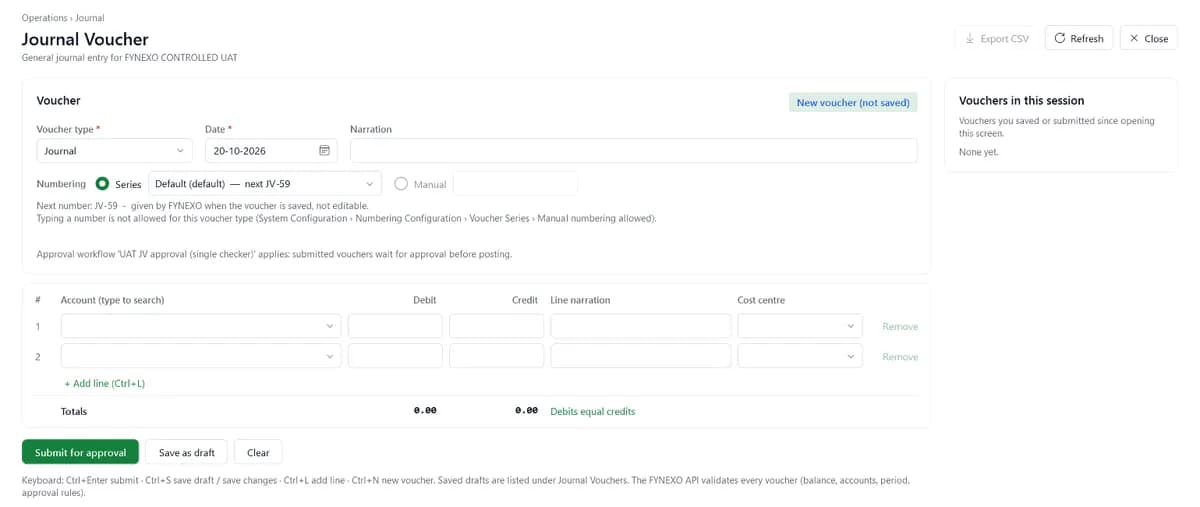Click the Journal breadcrumb item
The height and width of the screenshot is (507, 1200).
(x=90, y=18)
